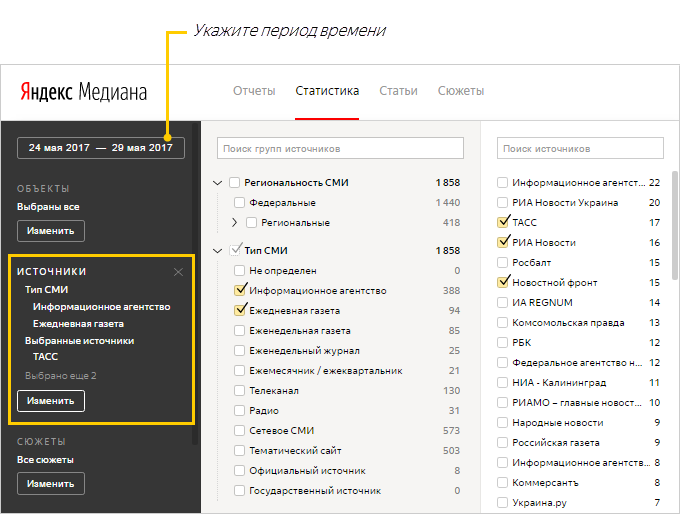The image size is (680, 523).
Task: Check the НИА - Калининград checkbox
Action: (x=502, y=382)
